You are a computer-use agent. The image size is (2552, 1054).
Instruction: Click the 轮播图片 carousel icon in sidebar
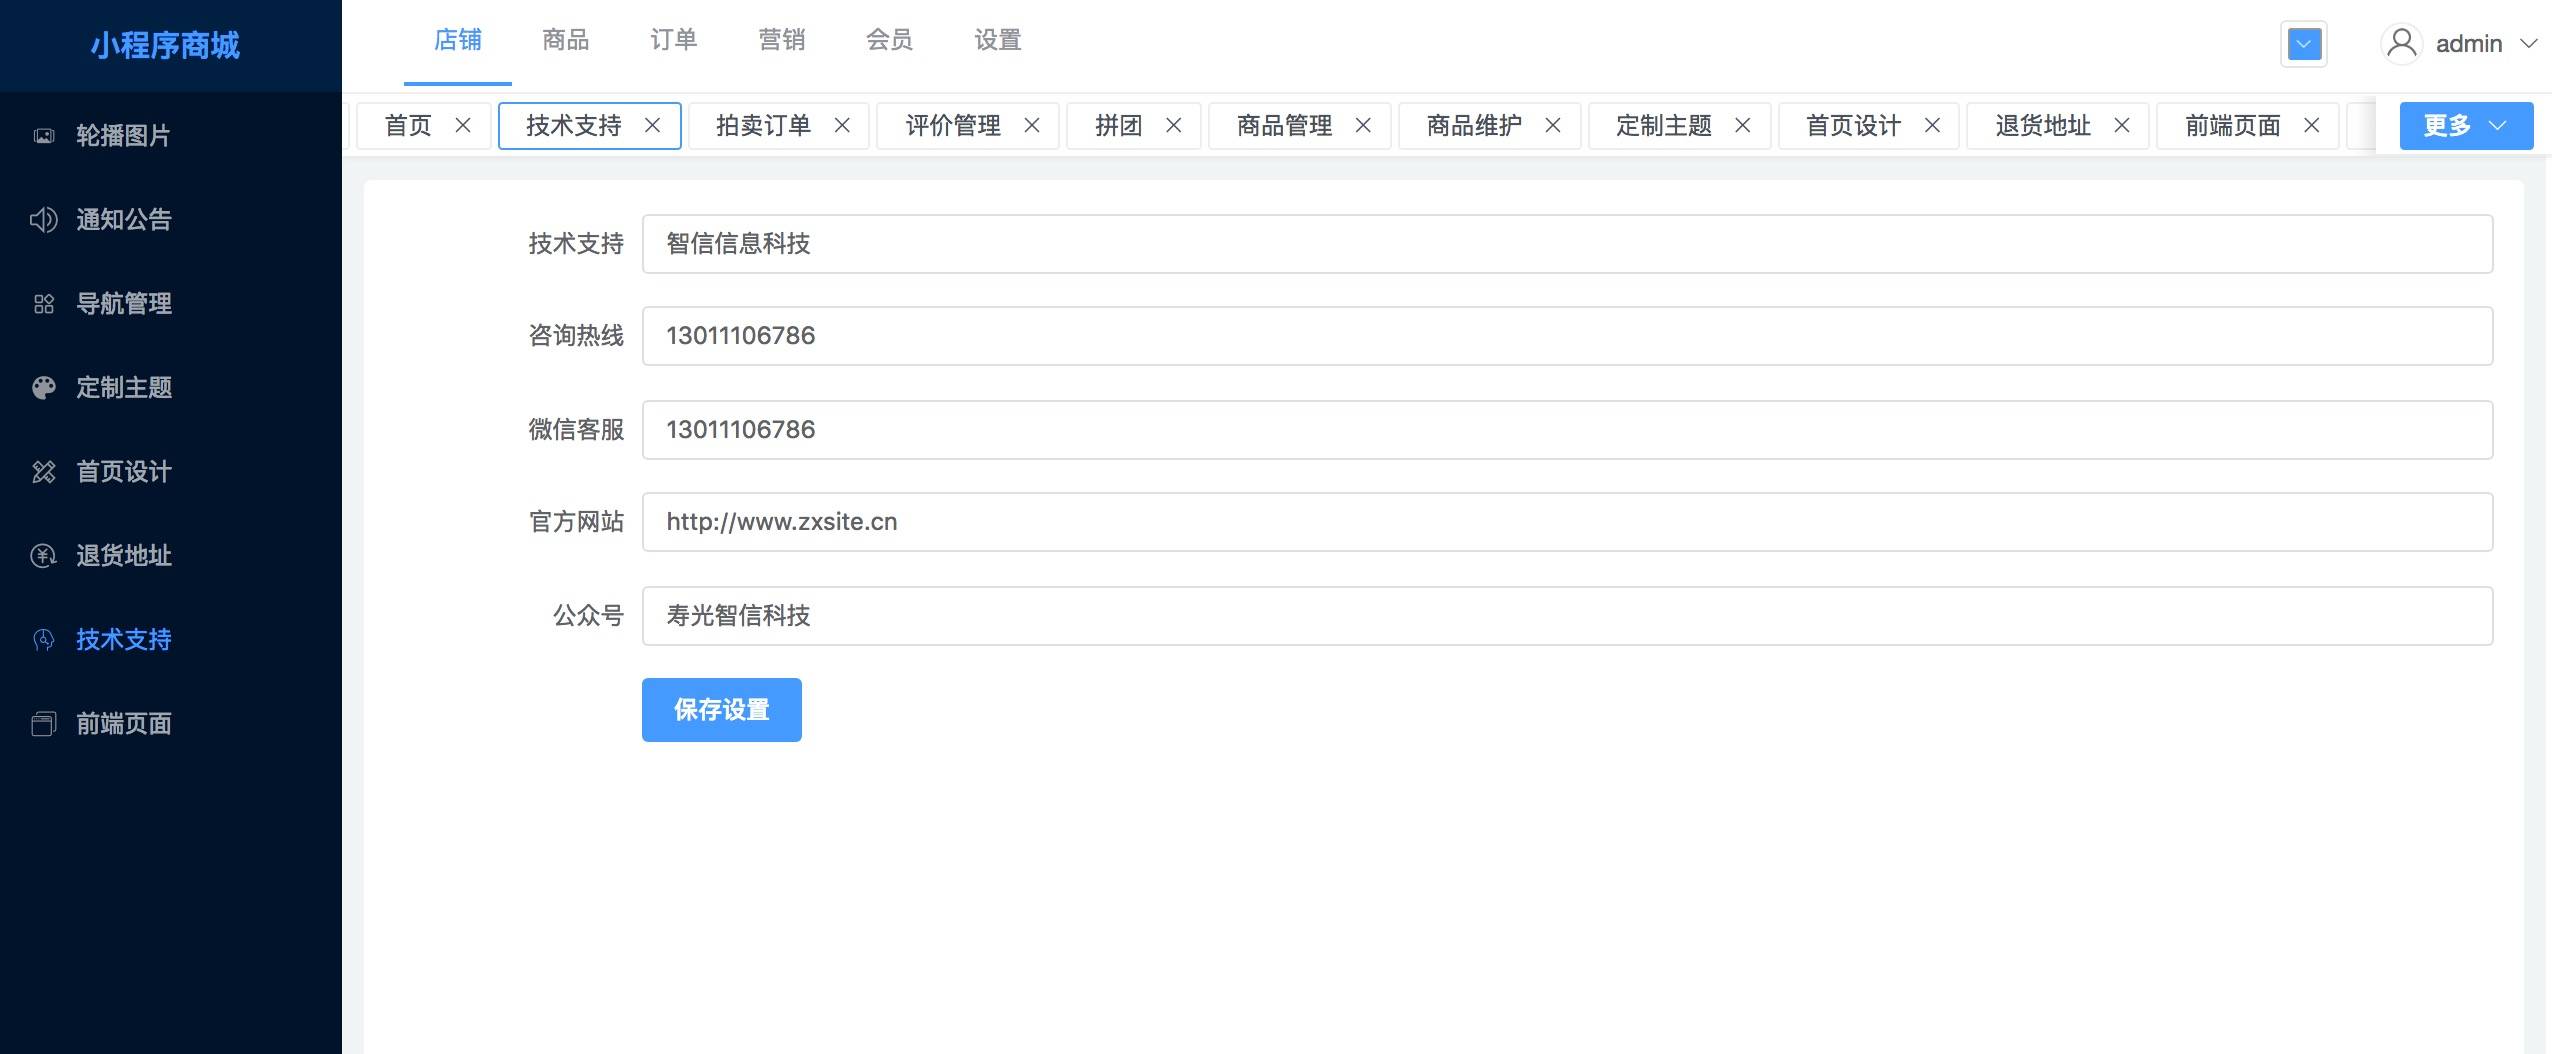click(x=44, y=135)
